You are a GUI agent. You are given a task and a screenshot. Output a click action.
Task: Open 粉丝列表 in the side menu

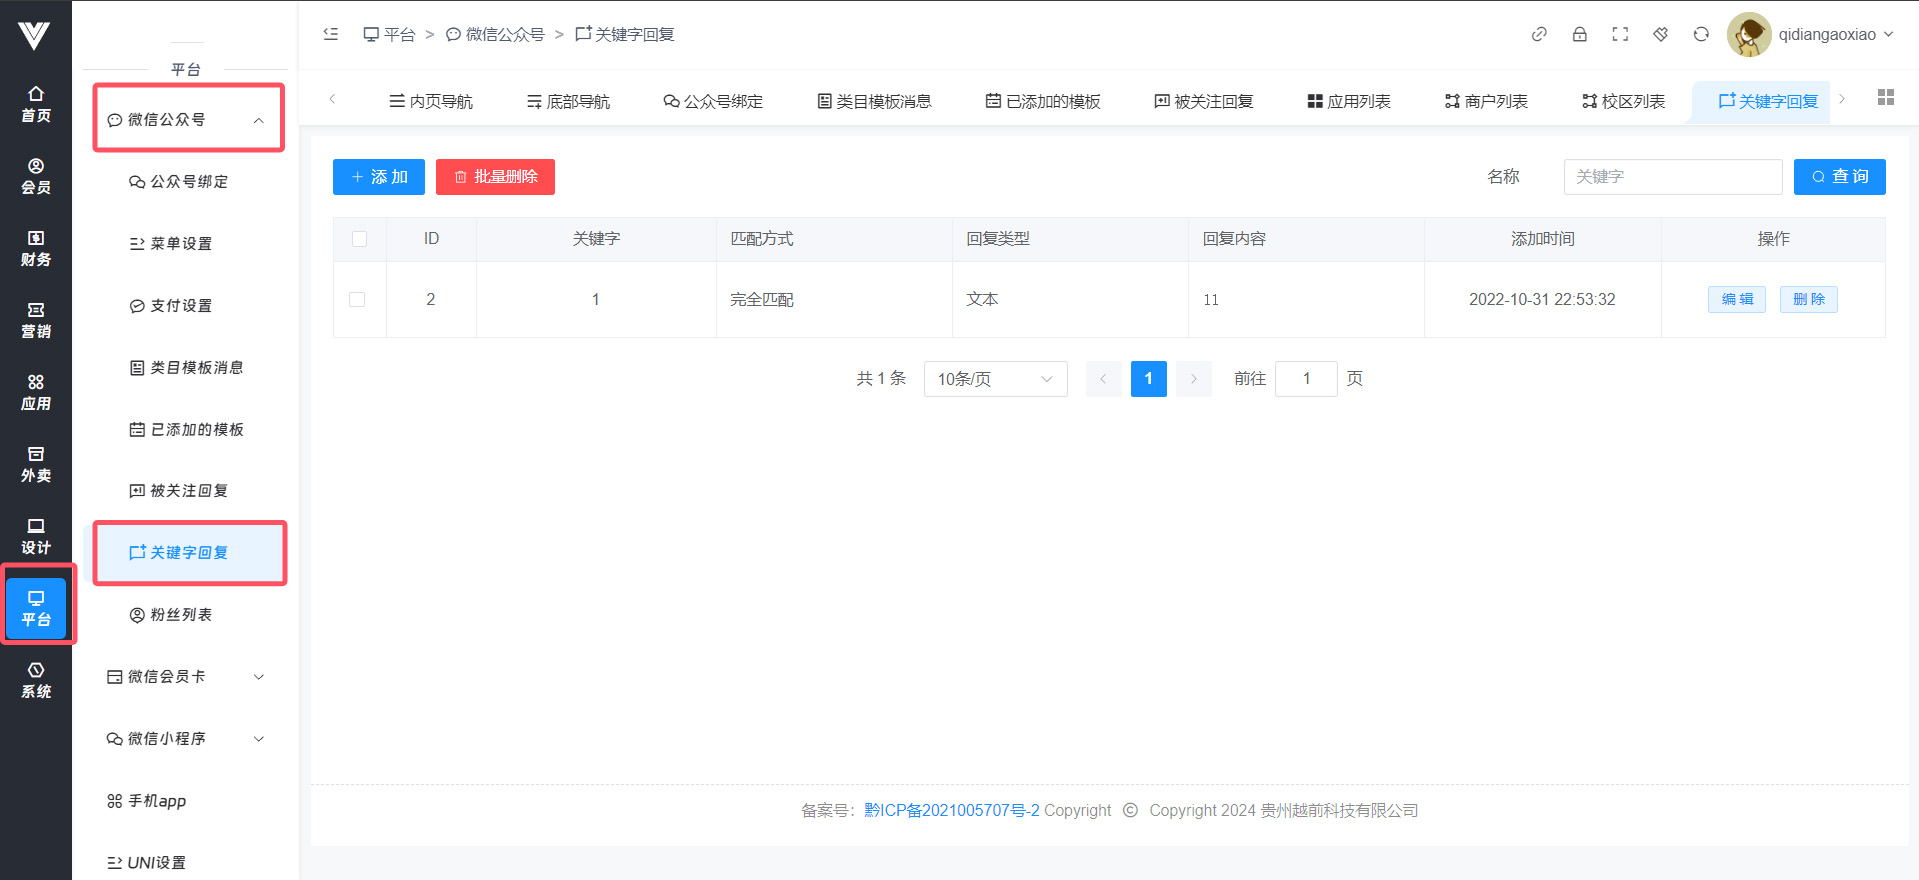click(x=181, y=615)
